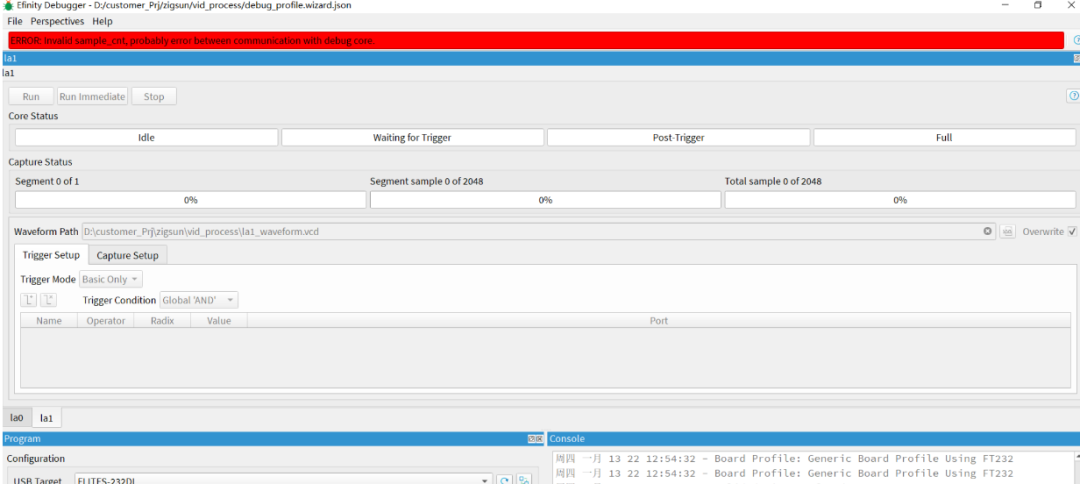This screenshot has width=1080, height=484.
Task: Switch to the Capture Setup tab
Action: coord(128,255)
